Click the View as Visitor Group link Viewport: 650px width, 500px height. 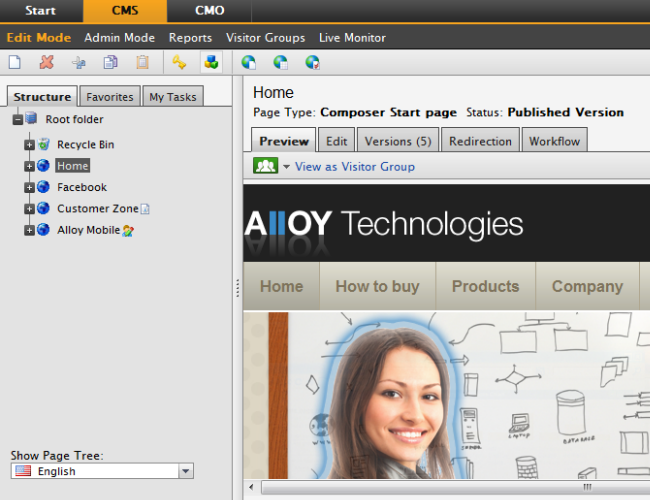point(354,166)
